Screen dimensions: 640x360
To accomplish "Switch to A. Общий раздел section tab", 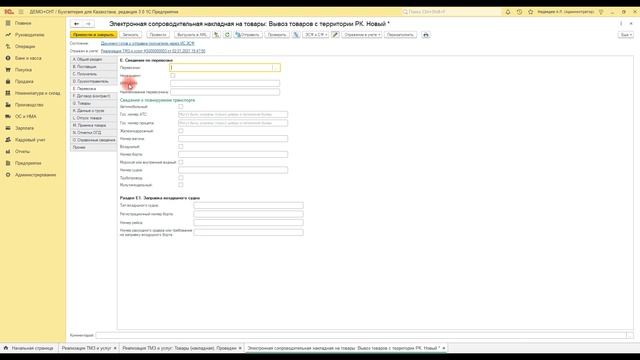I will coord(93,60).
